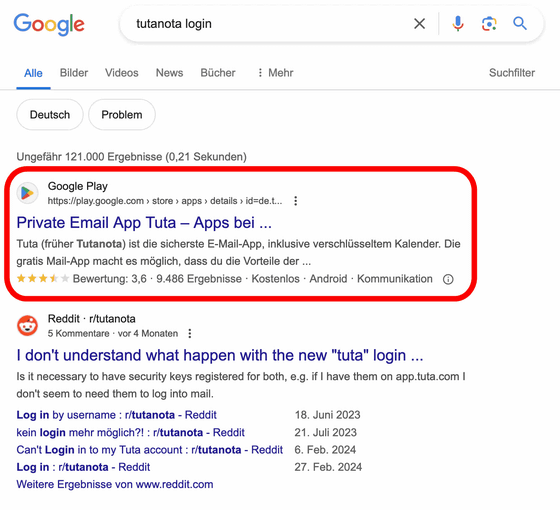Viewport: 560px width, 510px height.
Task: Apply the Problem filter chip
Action: (122, 115)
